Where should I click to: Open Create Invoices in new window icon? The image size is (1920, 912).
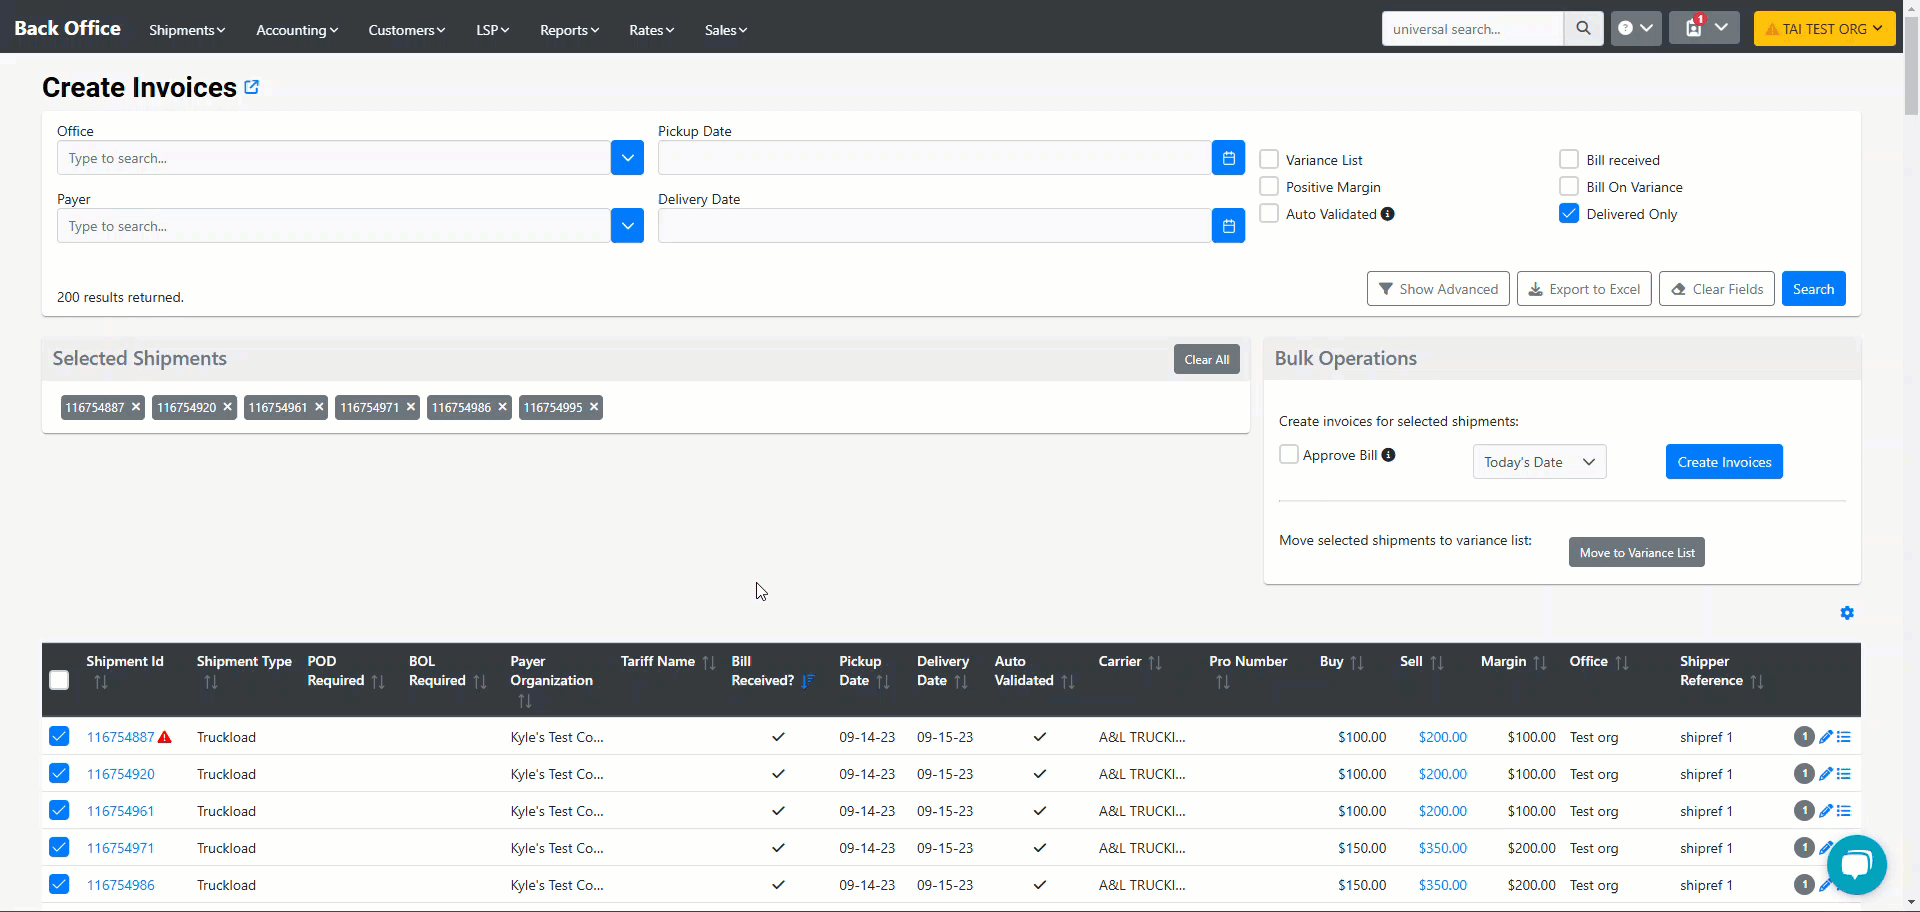pyautogui.click(x=252, y=87)
